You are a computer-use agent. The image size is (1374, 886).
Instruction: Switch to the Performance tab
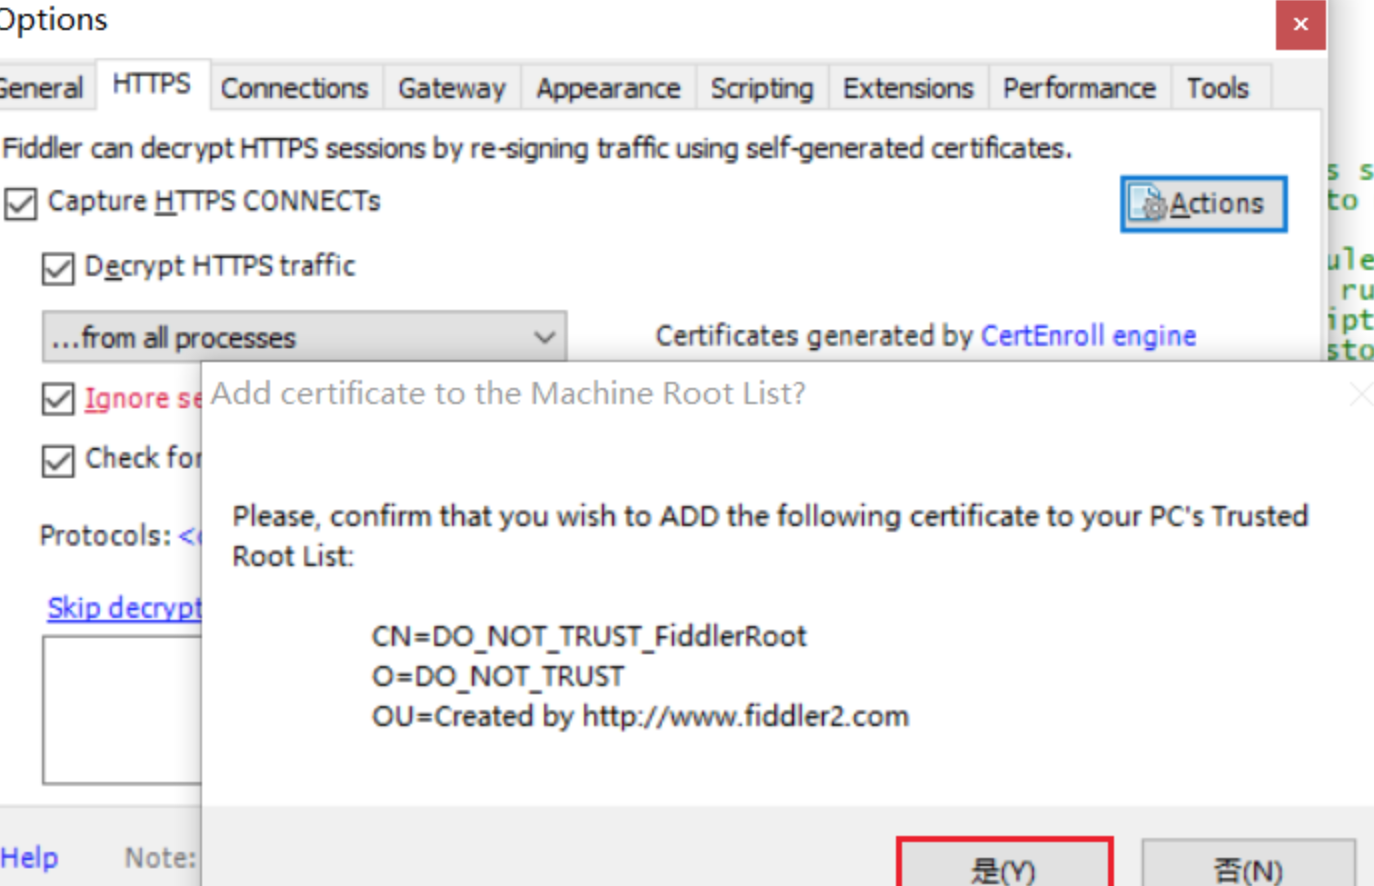point(1079,88)
